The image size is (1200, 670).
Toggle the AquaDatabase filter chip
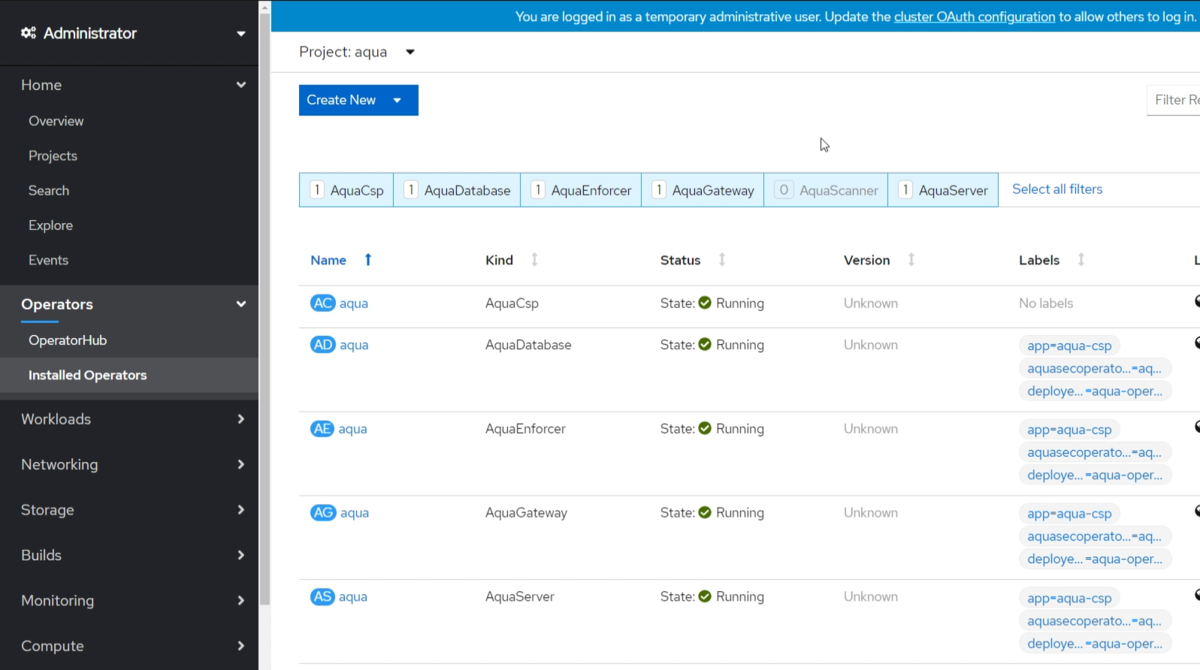tap(457, 190)
